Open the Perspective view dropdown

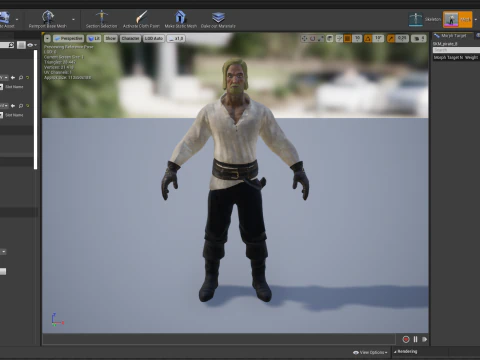pos(68,39)
